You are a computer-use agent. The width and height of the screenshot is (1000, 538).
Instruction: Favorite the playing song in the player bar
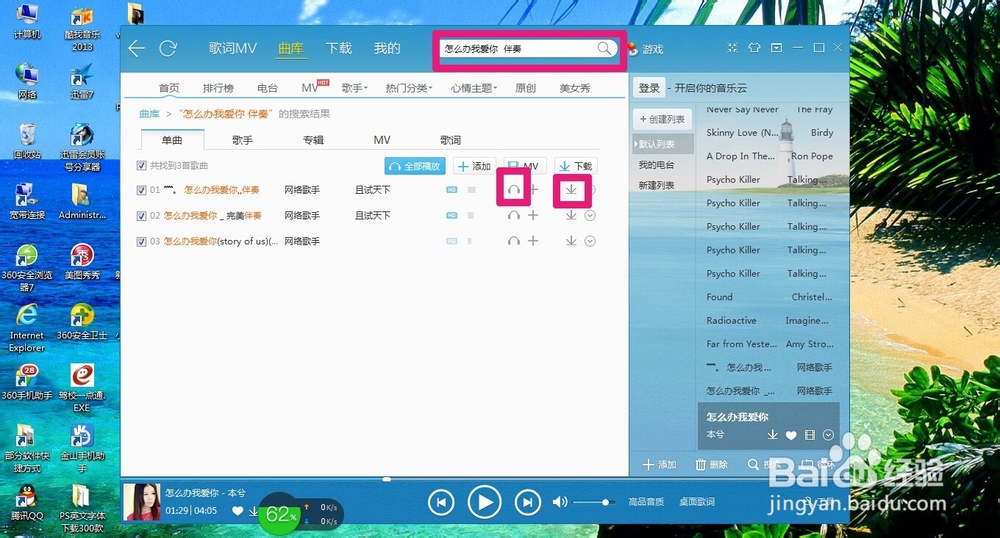pos(237,511)
